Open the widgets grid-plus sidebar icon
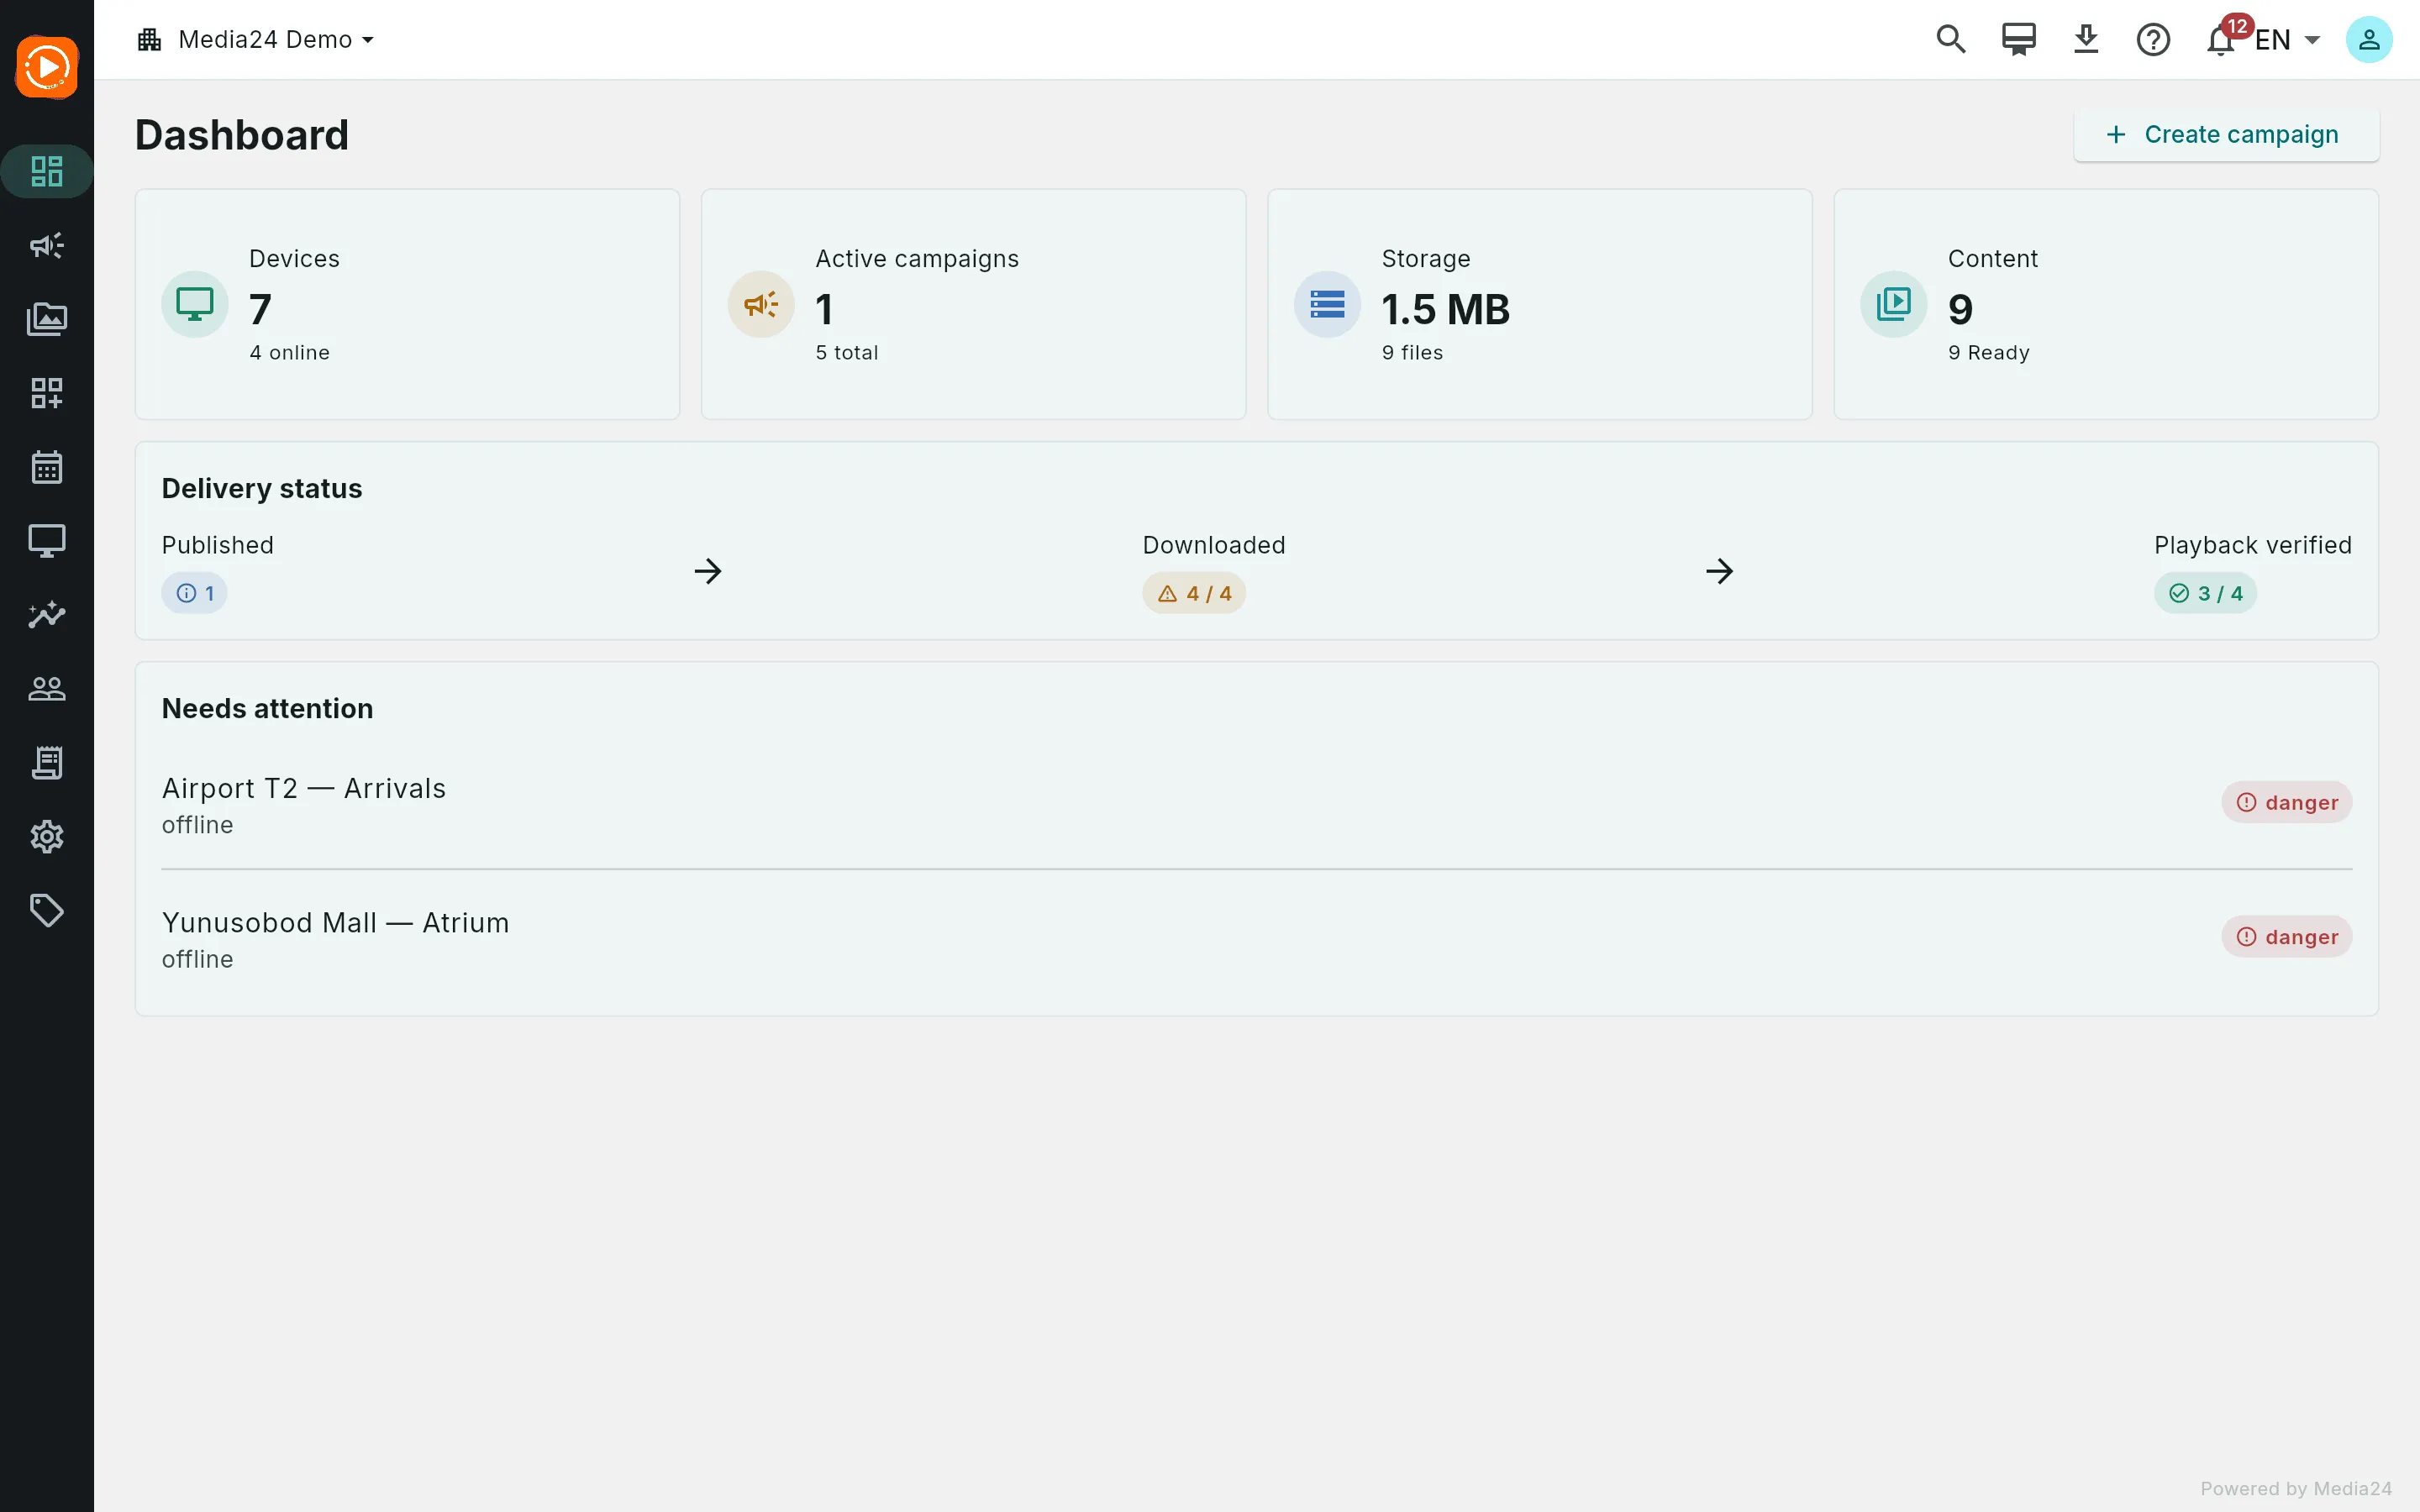Image resolution: width=2420 pixels, height=1512 pixels. (x=47, y=393)
